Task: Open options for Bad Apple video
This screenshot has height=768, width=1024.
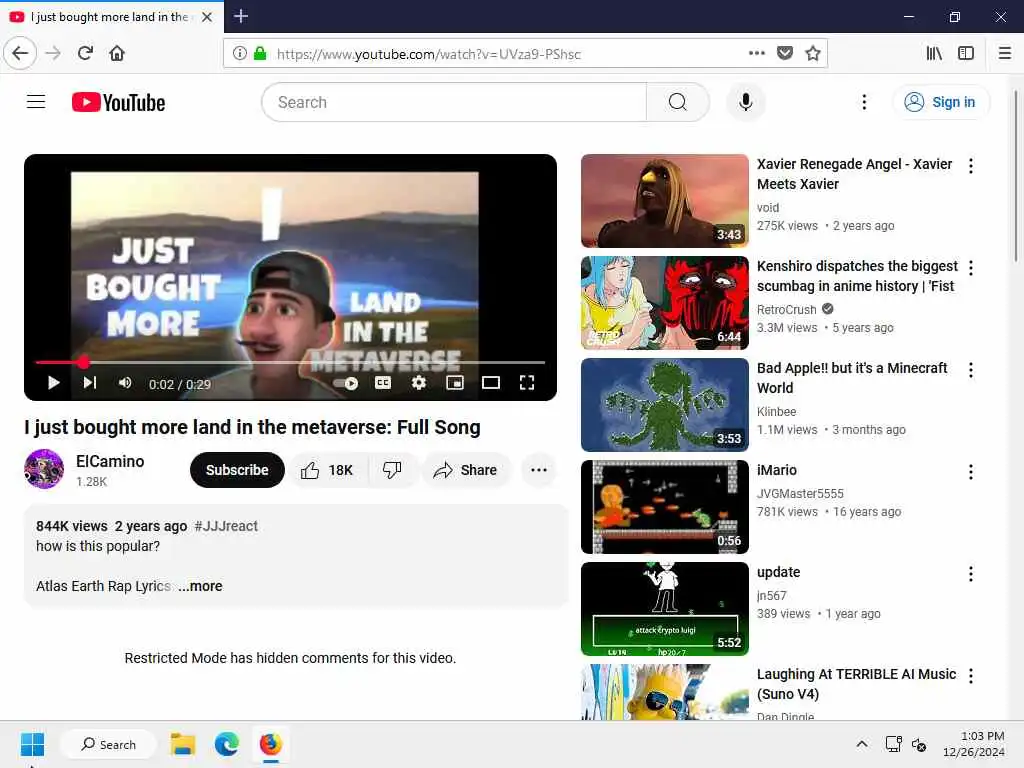Action: pos(971,370)
